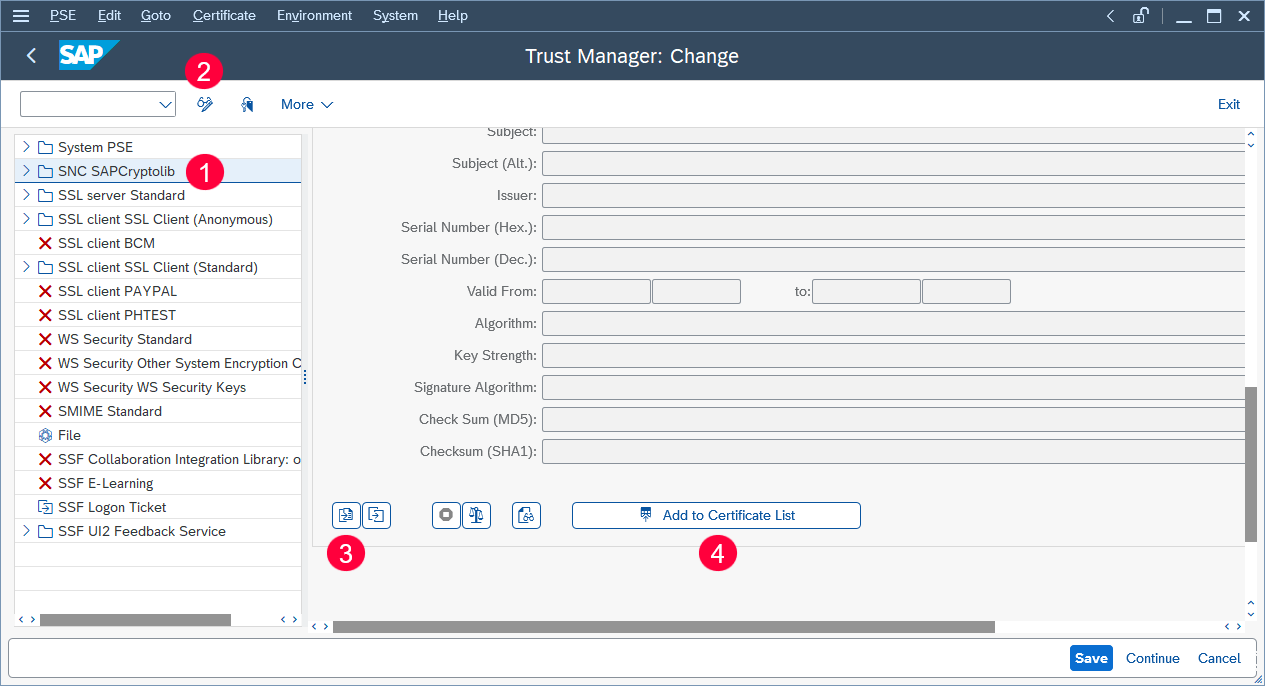Open the System menu
Screen dimensions: 1265x686
(x=395, y=16)
